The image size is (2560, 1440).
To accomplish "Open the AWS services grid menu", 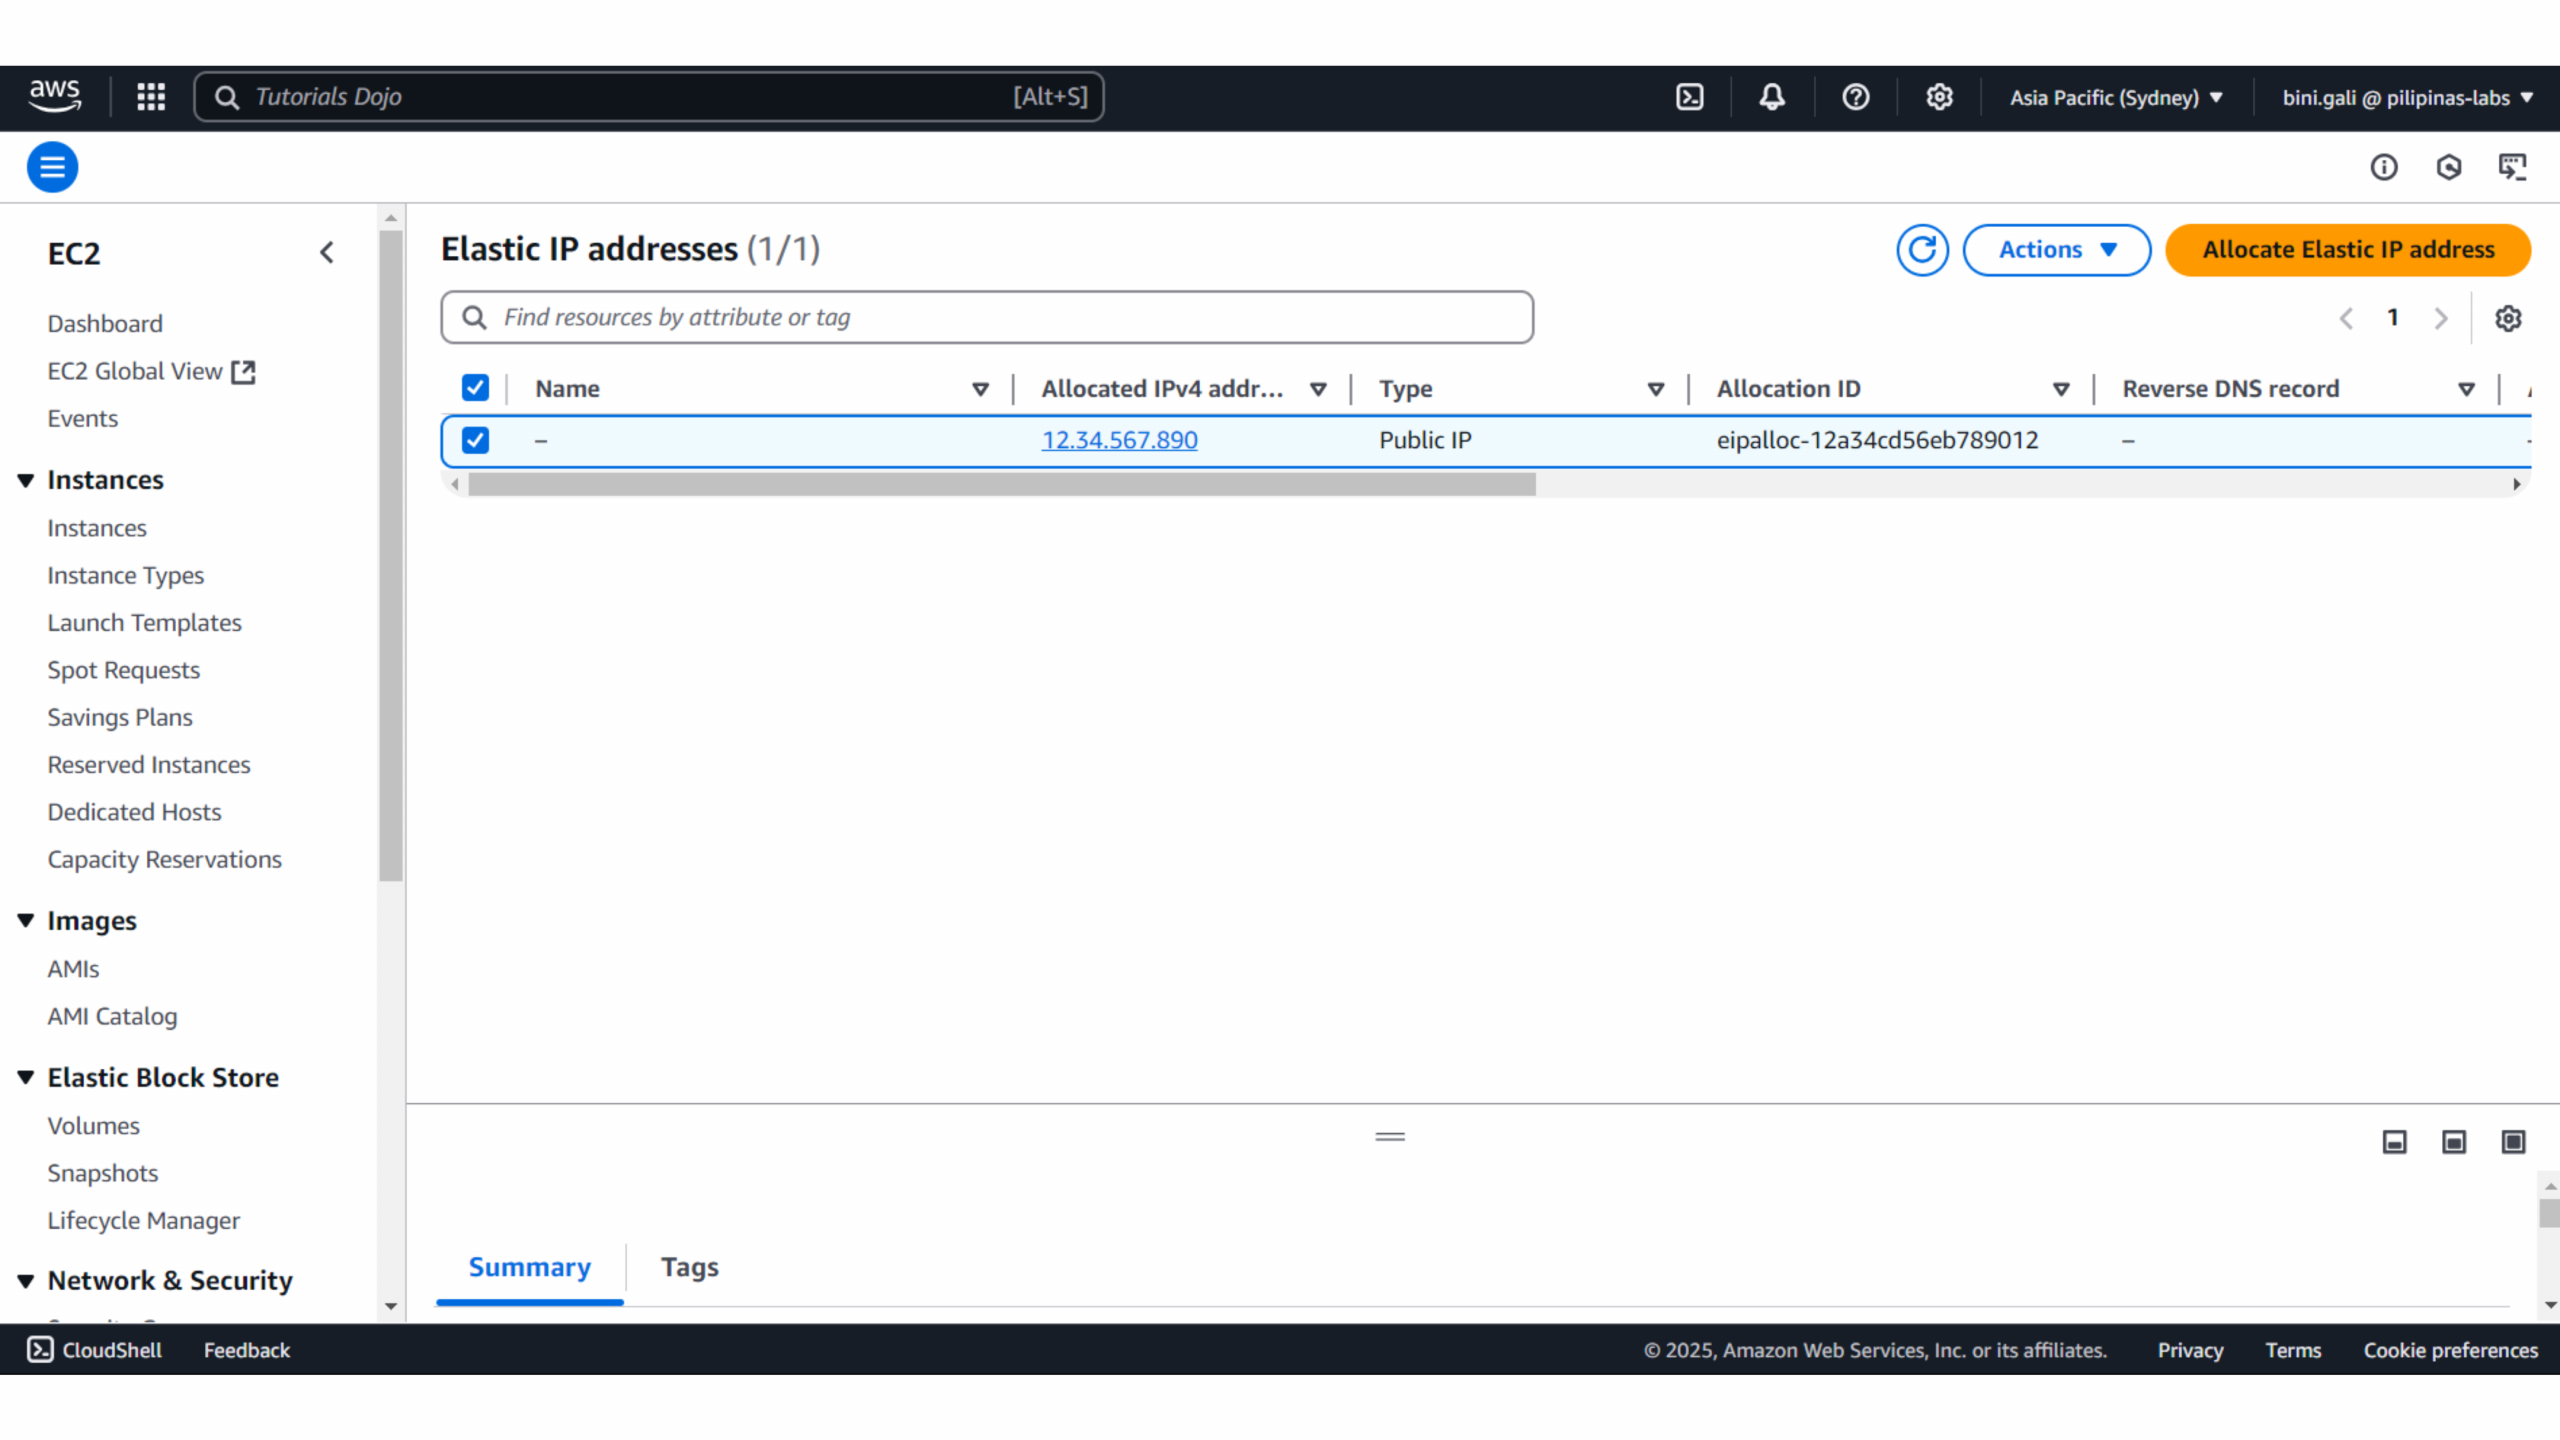I will pyautogui.click(x=151, y=97).
